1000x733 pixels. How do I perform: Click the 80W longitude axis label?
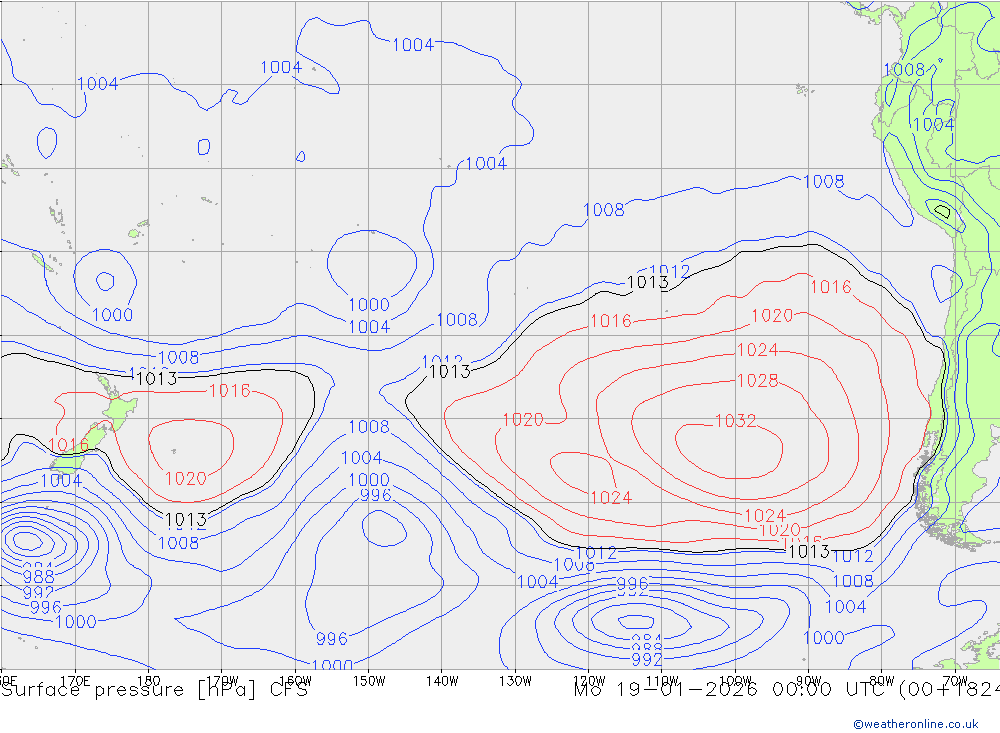pyautogui.click(x=882, y=681)
